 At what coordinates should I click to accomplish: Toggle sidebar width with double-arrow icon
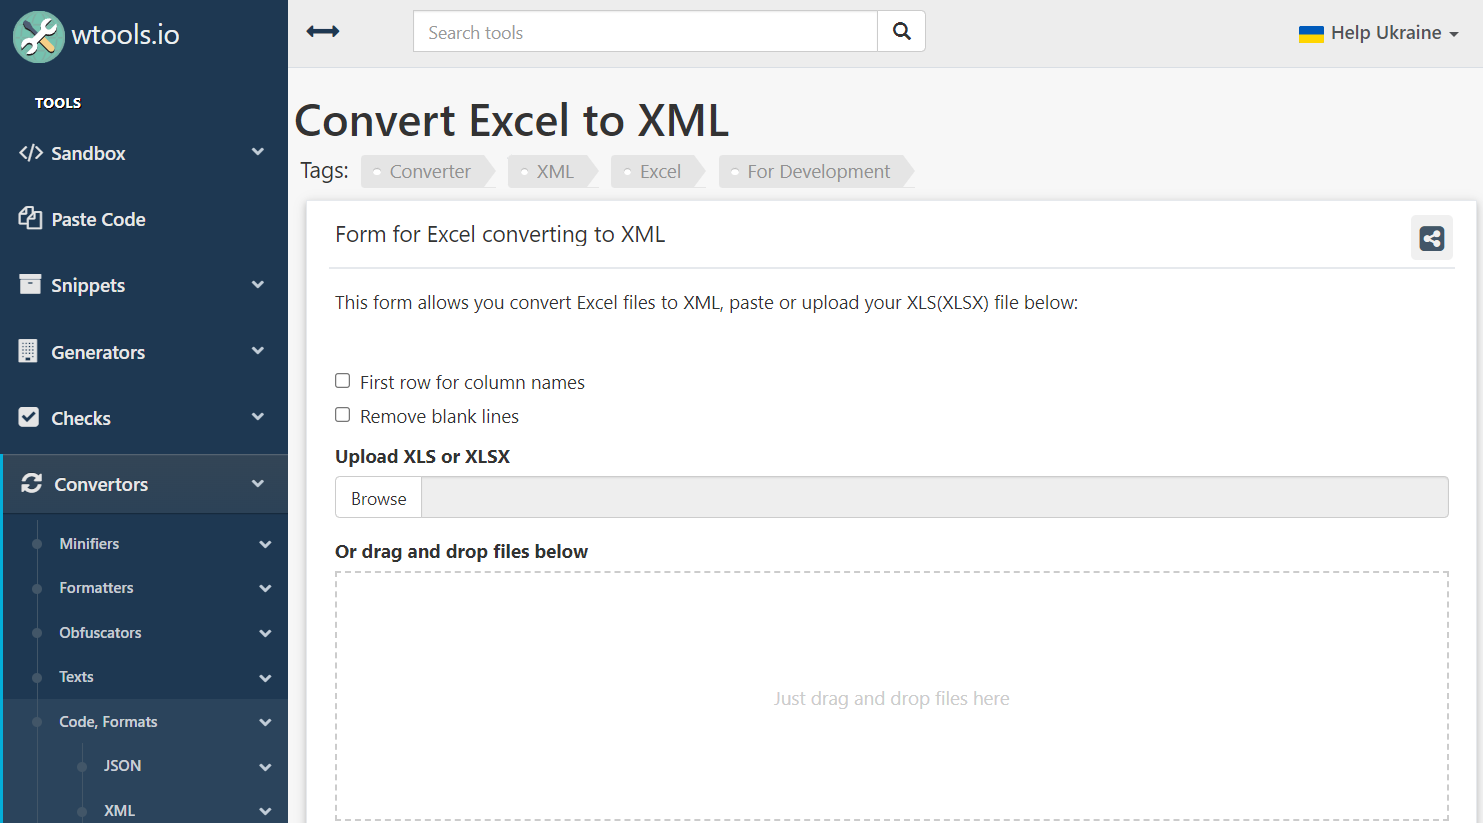(323, 32)
